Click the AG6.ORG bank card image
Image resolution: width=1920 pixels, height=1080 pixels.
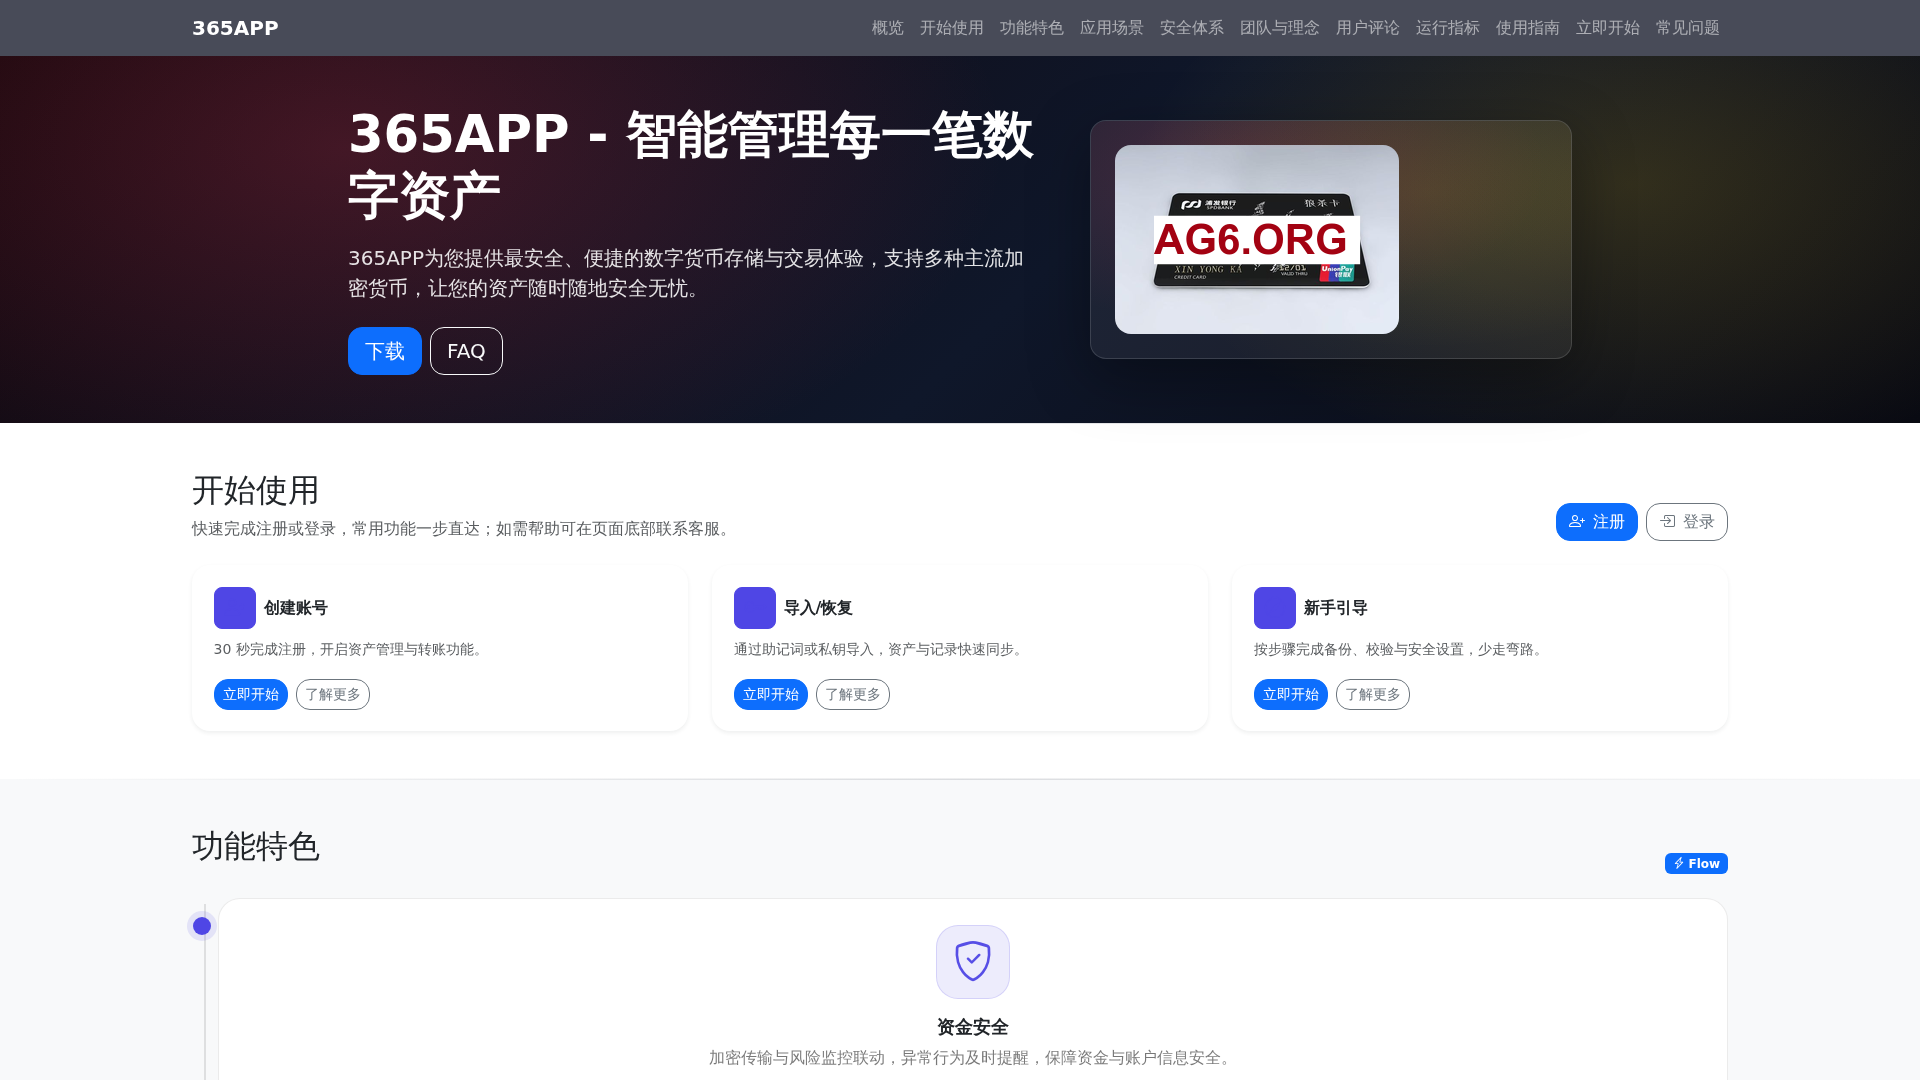click(1257, 239)
